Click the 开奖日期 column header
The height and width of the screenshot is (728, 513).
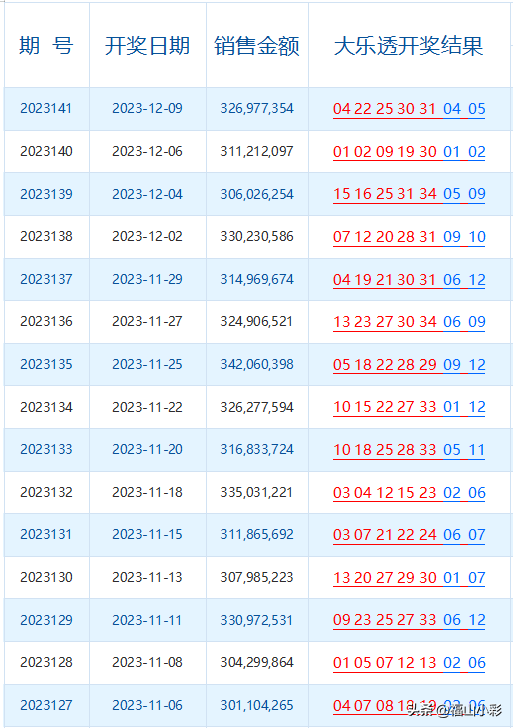[x=147, y=46]
